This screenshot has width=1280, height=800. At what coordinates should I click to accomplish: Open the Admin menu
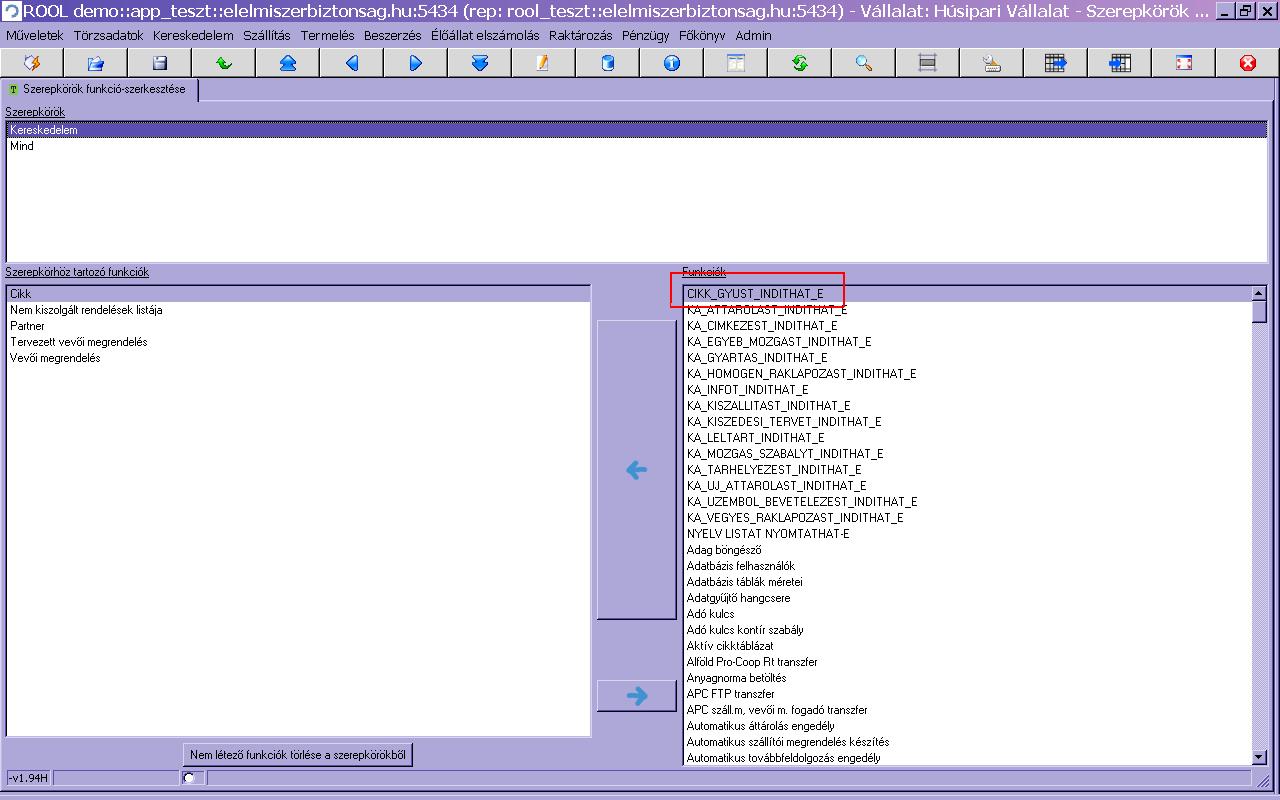(x=754, y=35)
